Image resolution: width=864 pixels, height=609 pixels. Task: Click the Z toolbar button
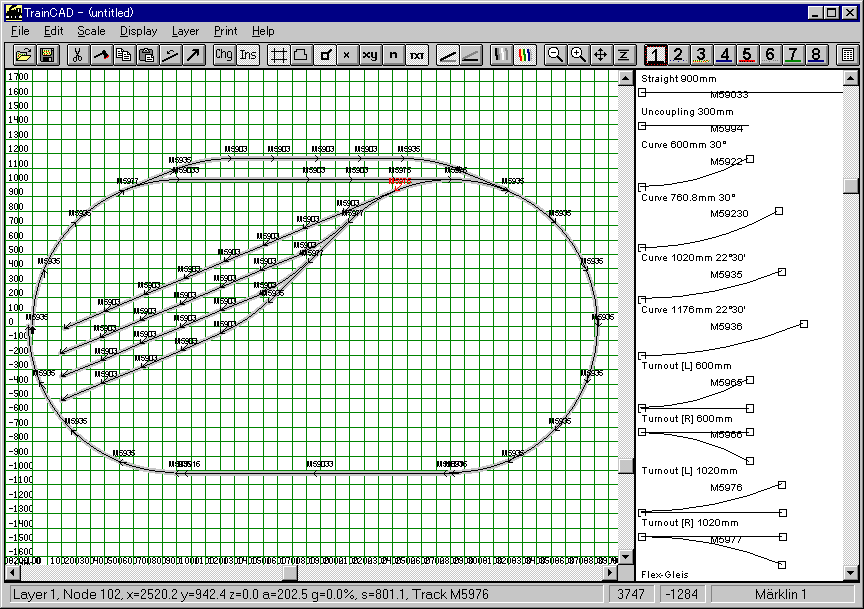coord(624,55)
